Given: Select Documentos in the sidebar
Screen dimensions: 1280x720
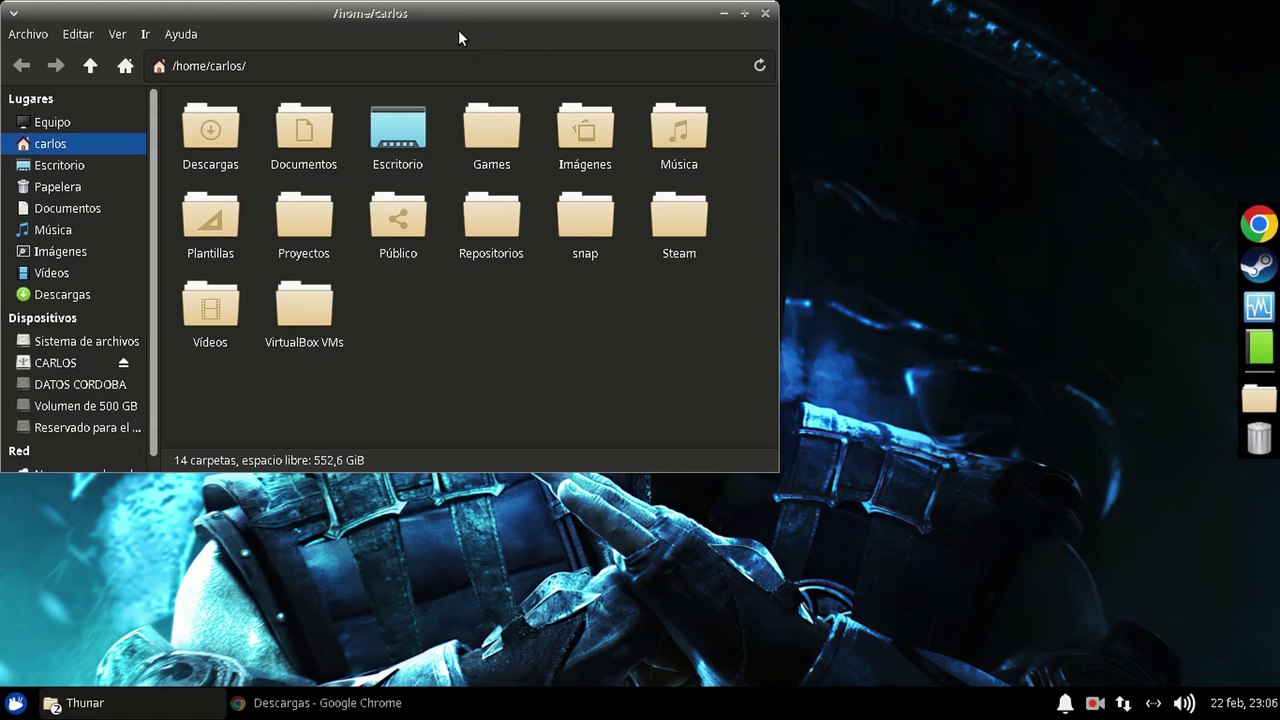Looking at the screenshot, I should (73, 208).
